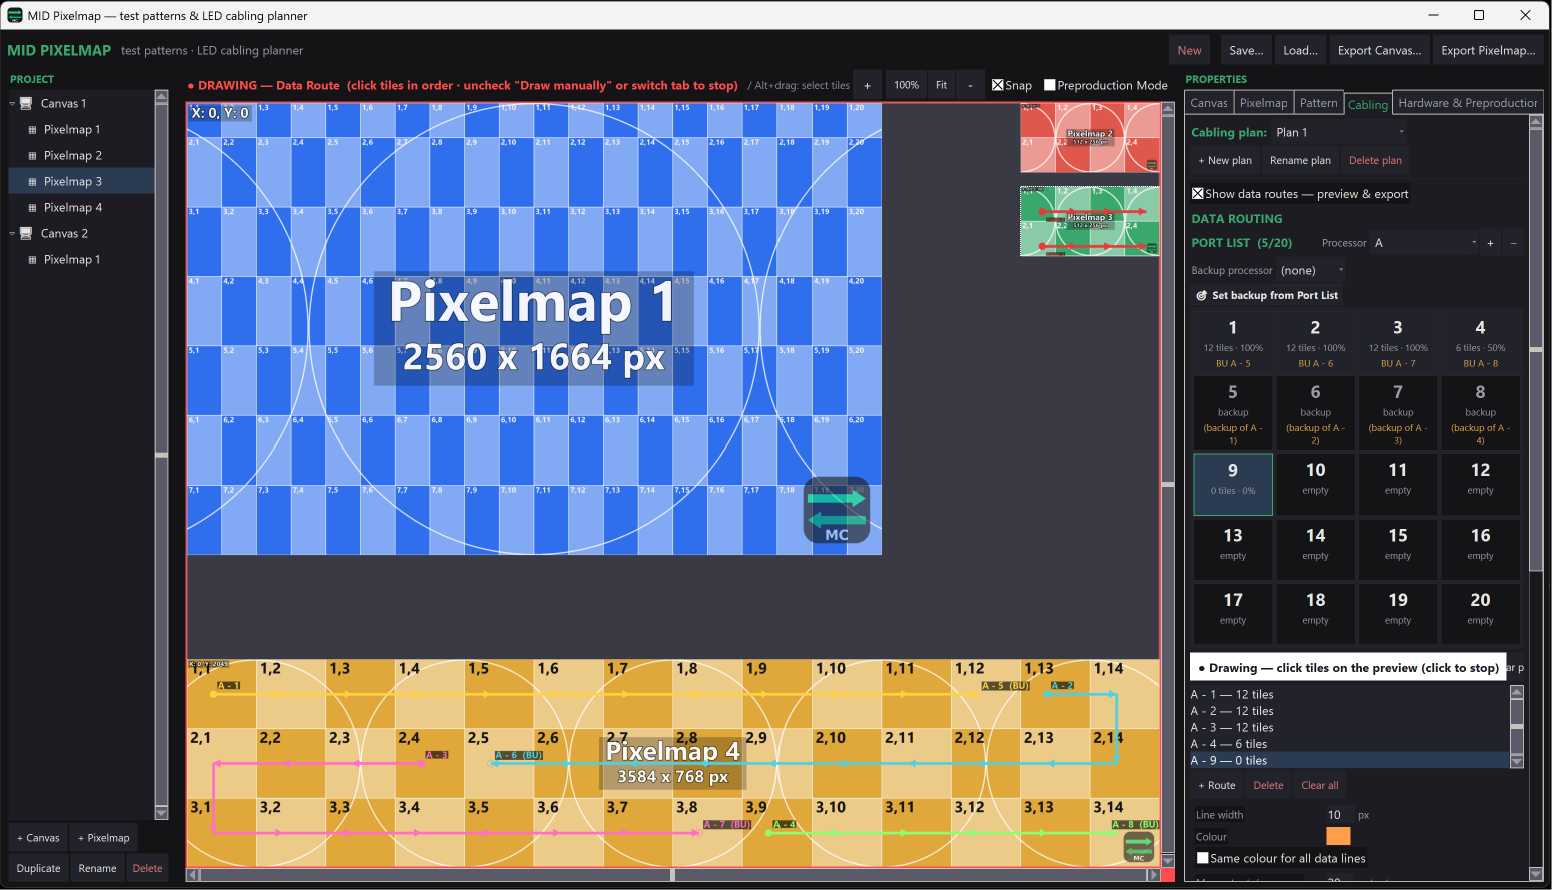Switch to the Canvas properties tab
Screen dimensions: 1552x890
pos(1208,103)
